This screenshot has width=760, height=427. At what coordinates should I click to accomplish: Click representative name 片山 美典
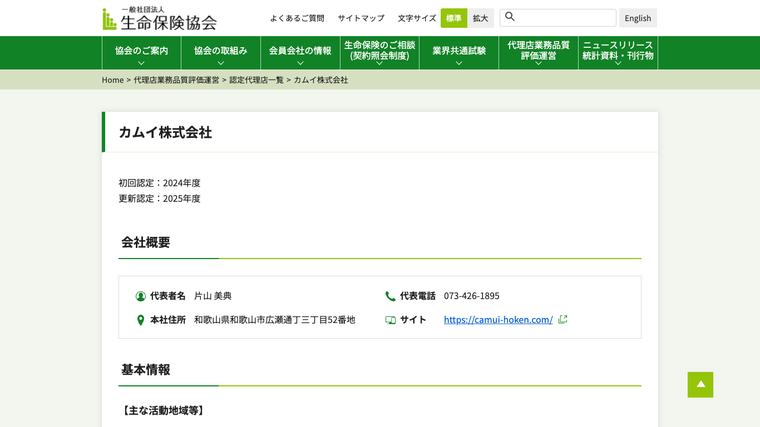pyautogui.click(x=213, y=296)
